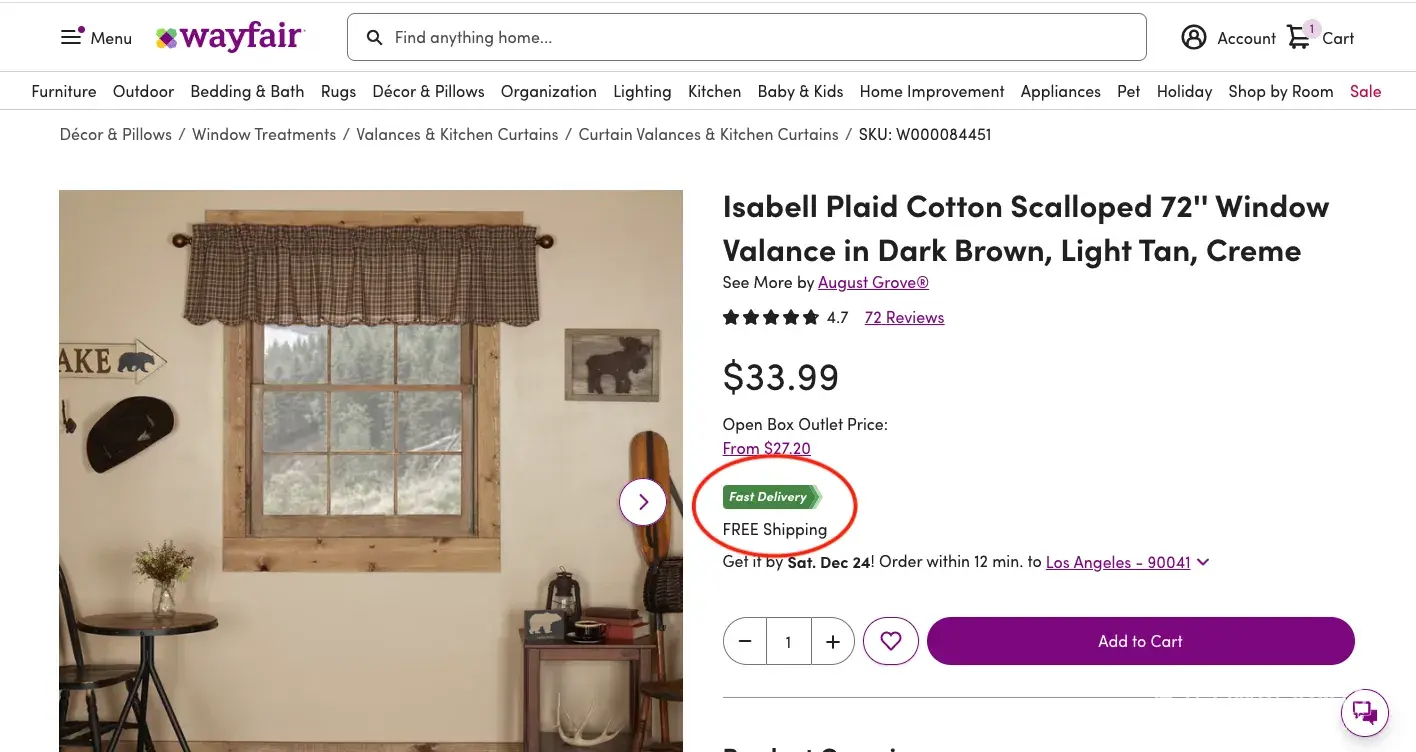Open the 72 Reviews link
The height and width of the screenshot is (752, 1416).
(904, 318)
